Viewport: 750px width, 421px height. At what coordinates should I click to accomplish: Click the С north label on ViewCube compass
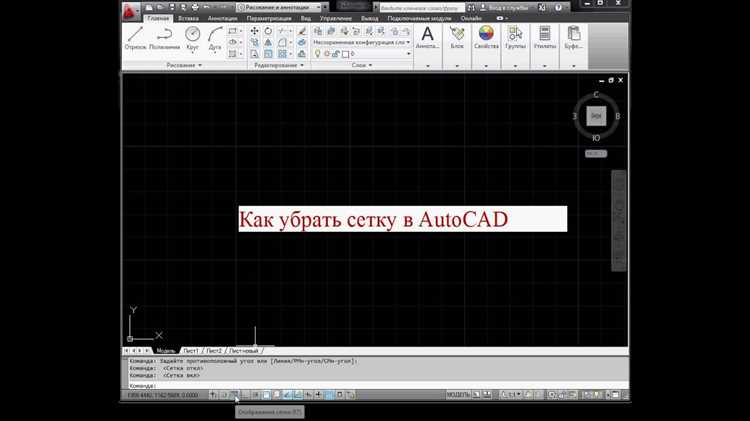point(596,94)
